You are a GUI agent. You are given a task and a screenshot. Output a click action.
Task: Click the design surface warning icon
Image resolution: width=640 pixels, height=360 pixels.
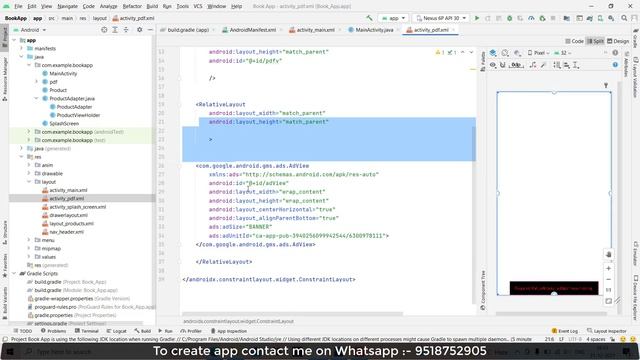(x=615, y=53)
